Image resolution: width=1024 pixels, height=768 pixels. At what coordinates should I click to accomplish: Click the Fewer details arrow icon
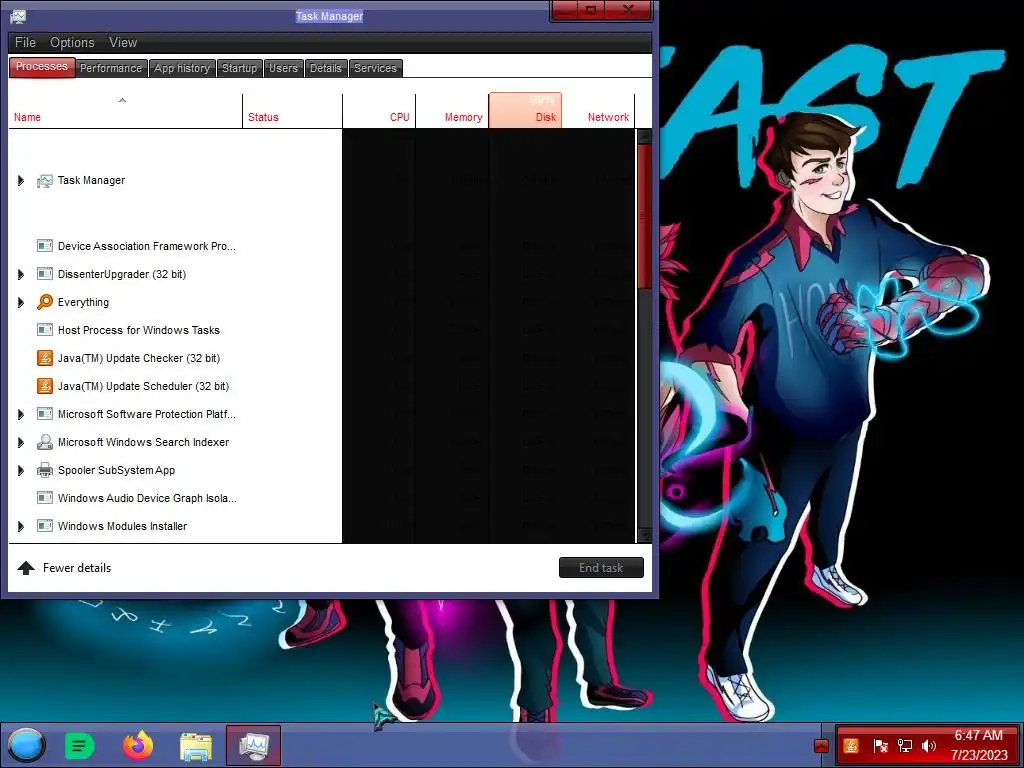pos(26,568)
